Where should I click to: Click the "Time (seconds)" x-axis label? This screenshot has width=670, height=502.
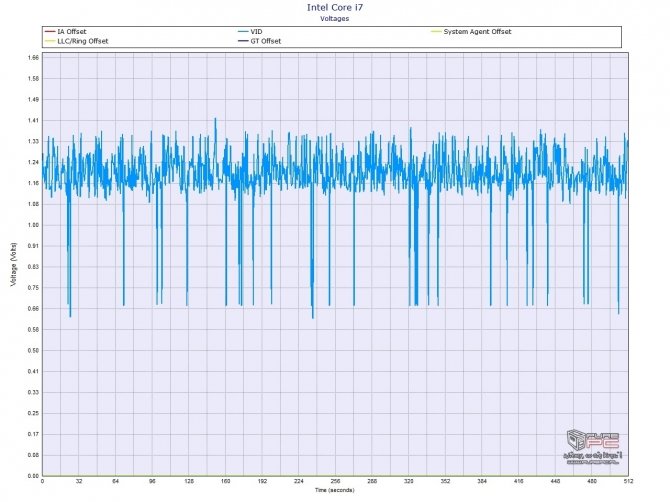[x=335, y=490]
